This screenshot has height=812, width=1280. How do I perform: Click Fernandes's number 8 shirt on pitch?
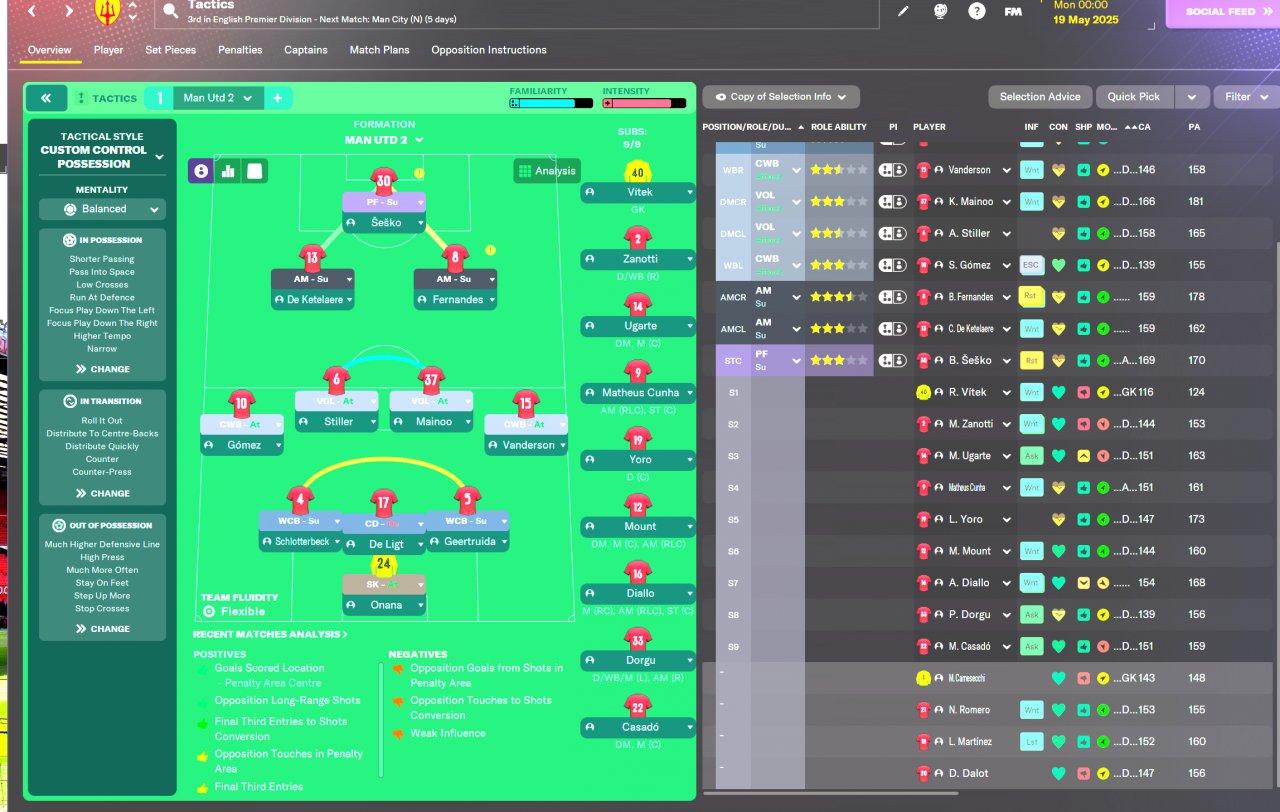[455, 258]
